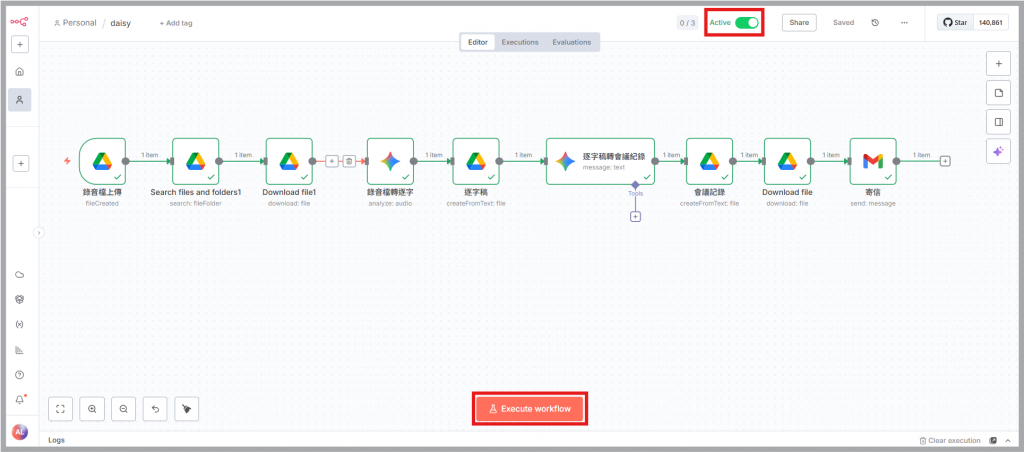The height and width of the screenshot is (452, 1024).
Task: Open the Variables (x) icon in sidebar
Action: click(20, 325)
